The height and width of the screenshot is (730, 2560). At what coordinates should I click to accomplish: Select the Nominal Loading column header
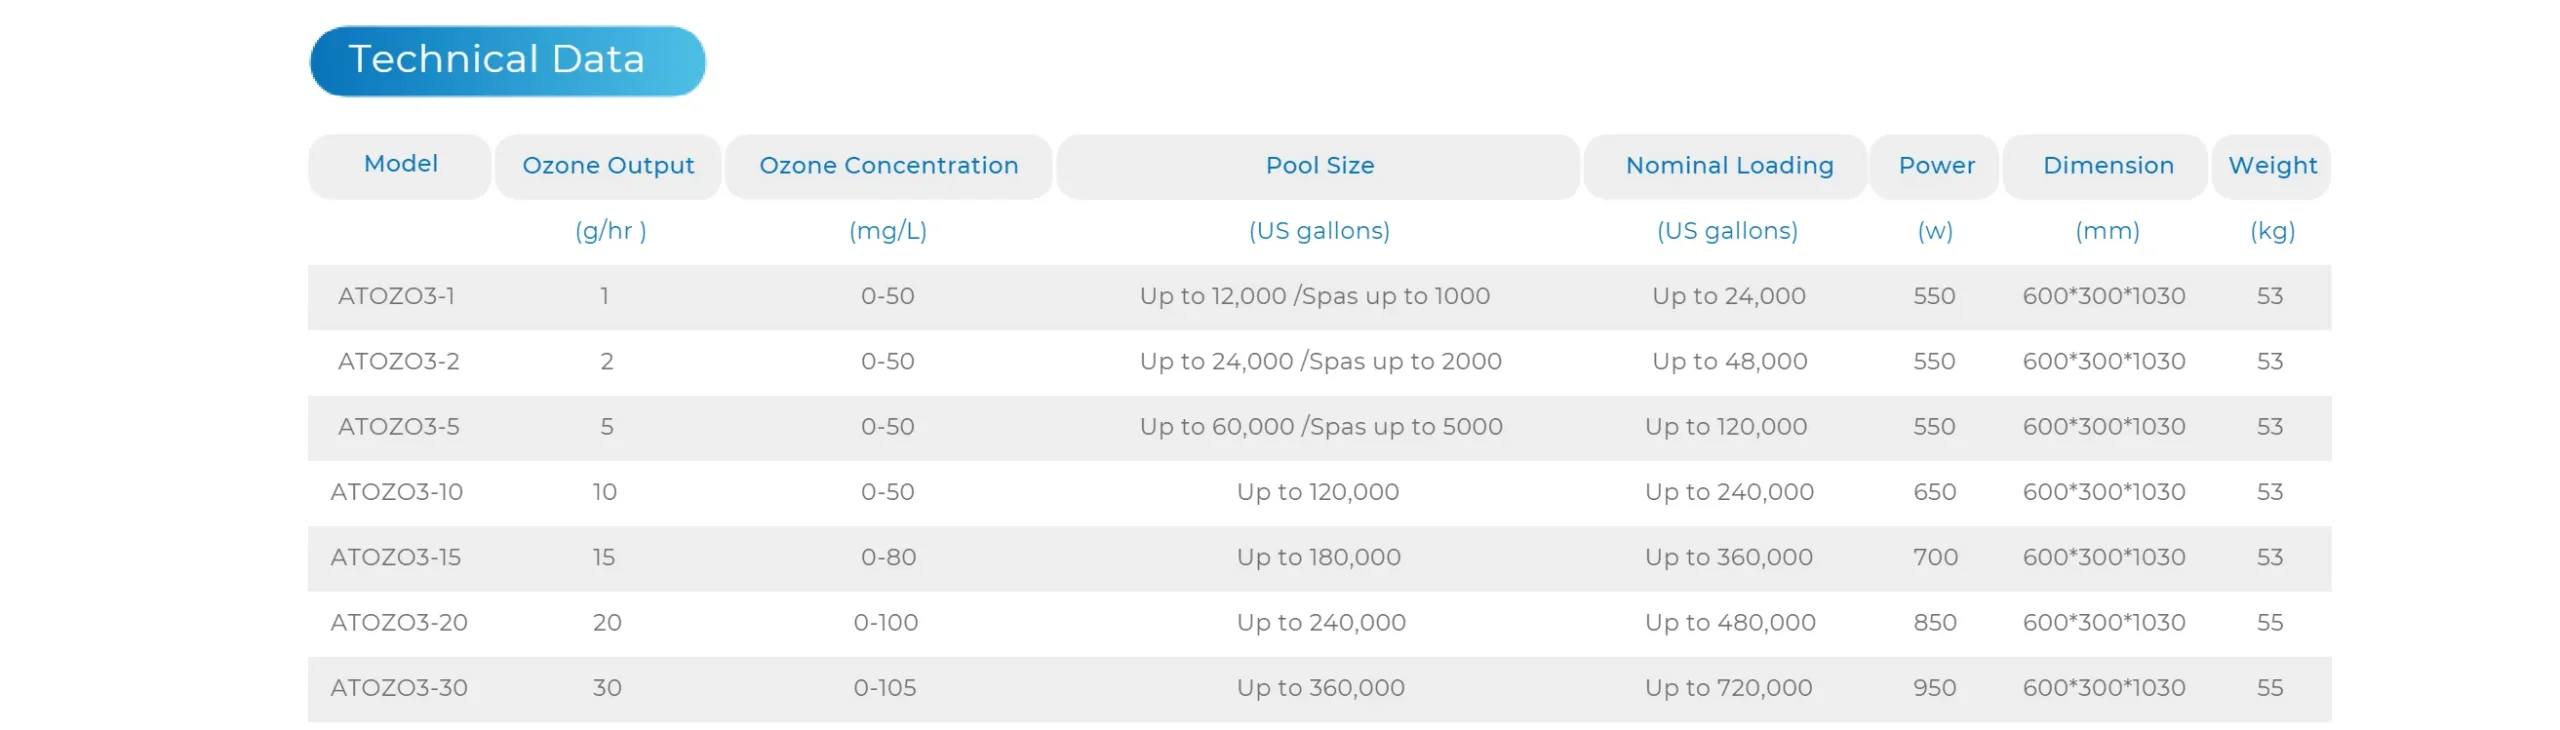(1729, 166)
